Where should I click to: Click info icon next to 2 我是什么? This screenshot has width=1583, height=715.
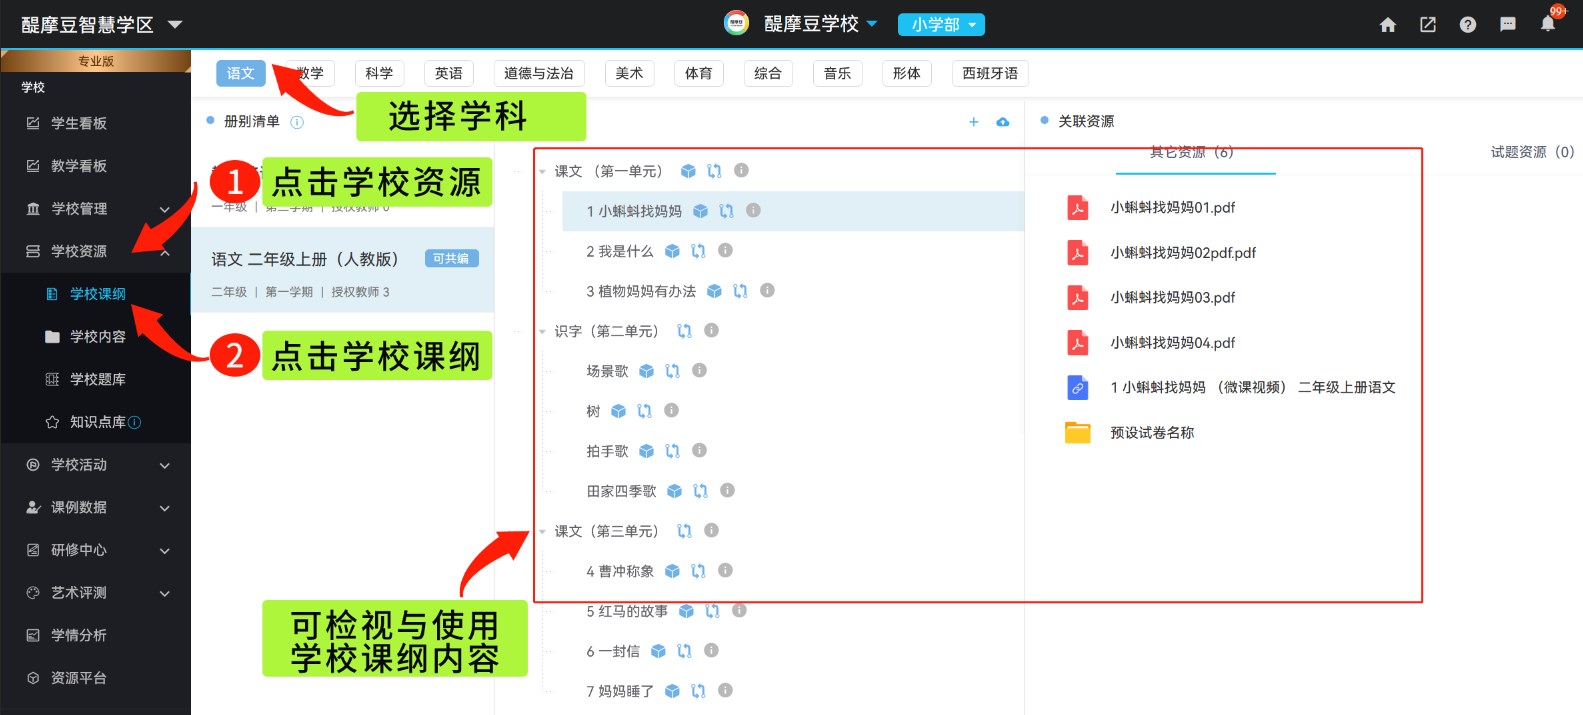725,250
